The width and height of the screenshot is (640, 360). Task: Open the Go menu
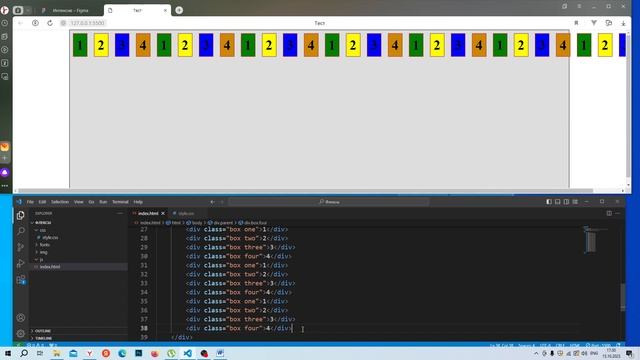91,202
